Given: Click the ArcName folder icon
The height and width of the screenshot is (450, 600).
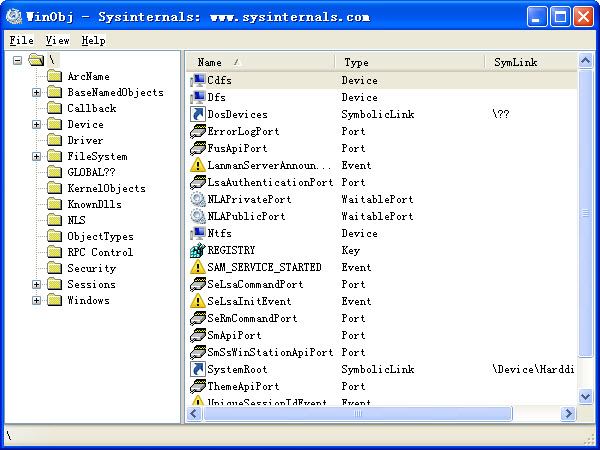Looking at the screenshot, I should (x=55, y=76).
